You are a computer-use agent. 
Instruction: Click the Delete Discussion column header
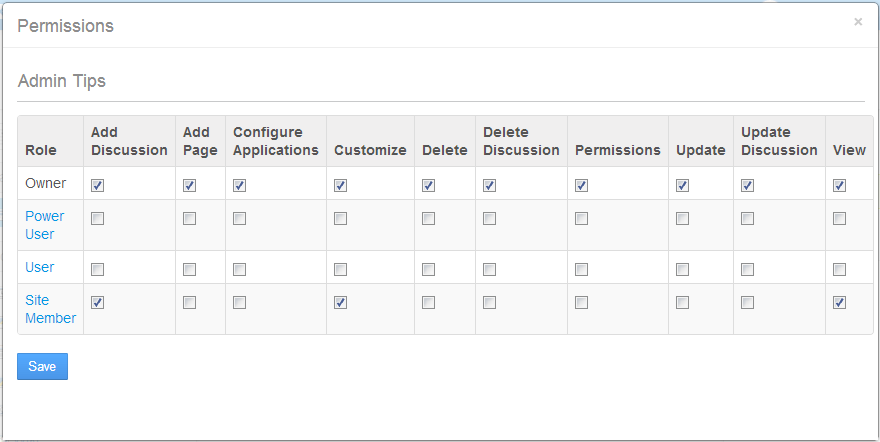pos(521,141)
